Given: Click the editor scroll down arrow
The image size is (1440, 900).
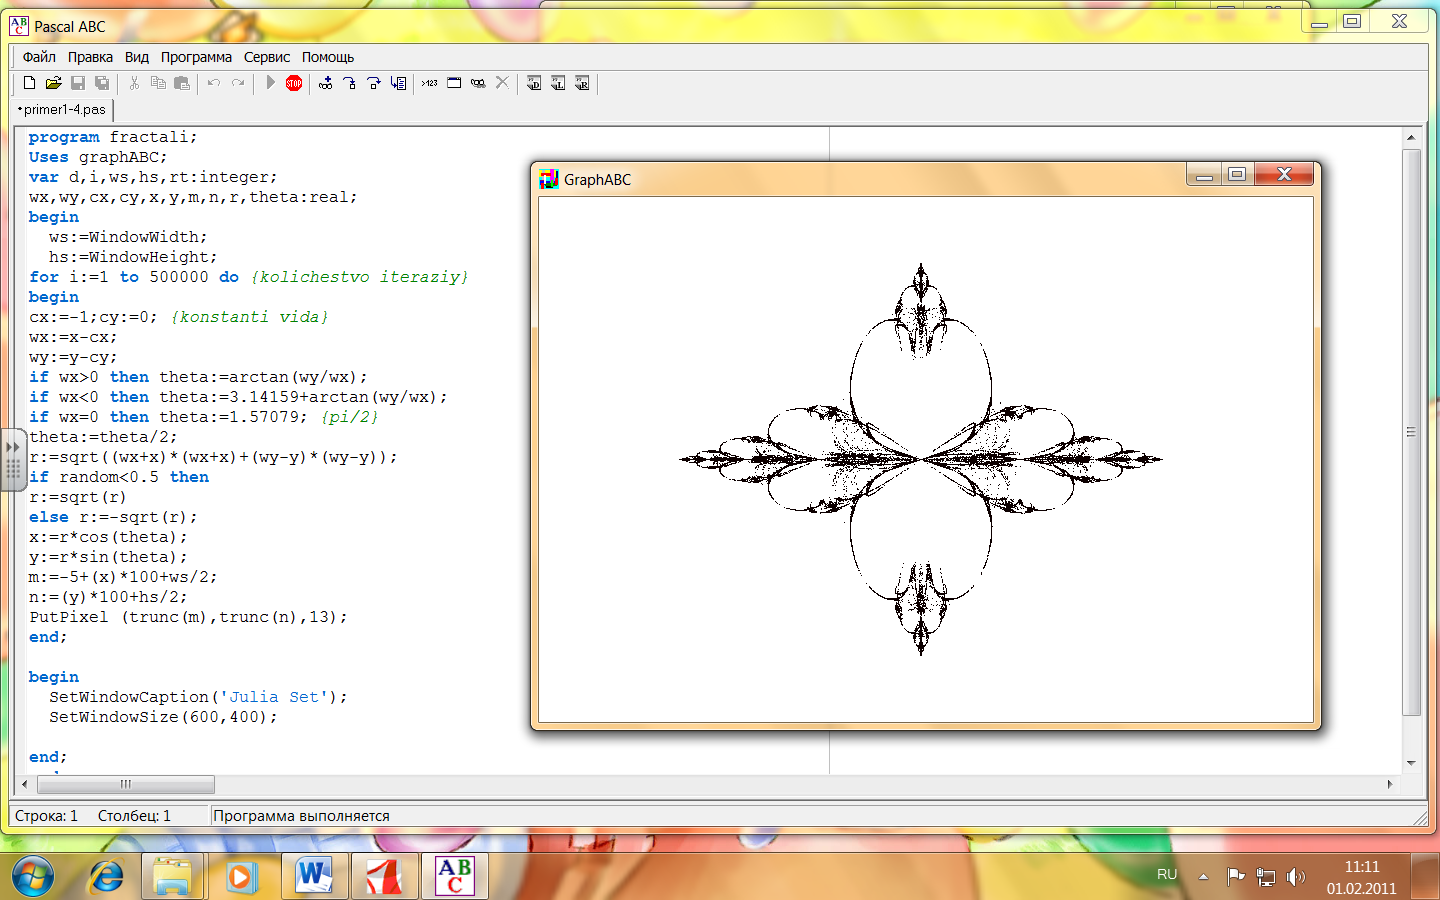Looking at the screenshot, I should coord(1411,763).
